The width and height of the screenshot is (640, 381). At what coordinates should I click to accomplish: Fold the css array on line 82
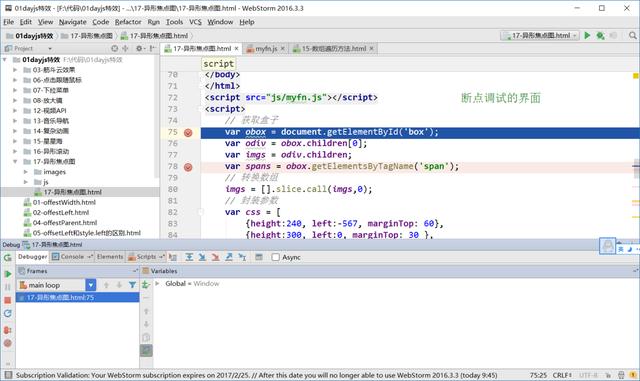click(201, 212)
